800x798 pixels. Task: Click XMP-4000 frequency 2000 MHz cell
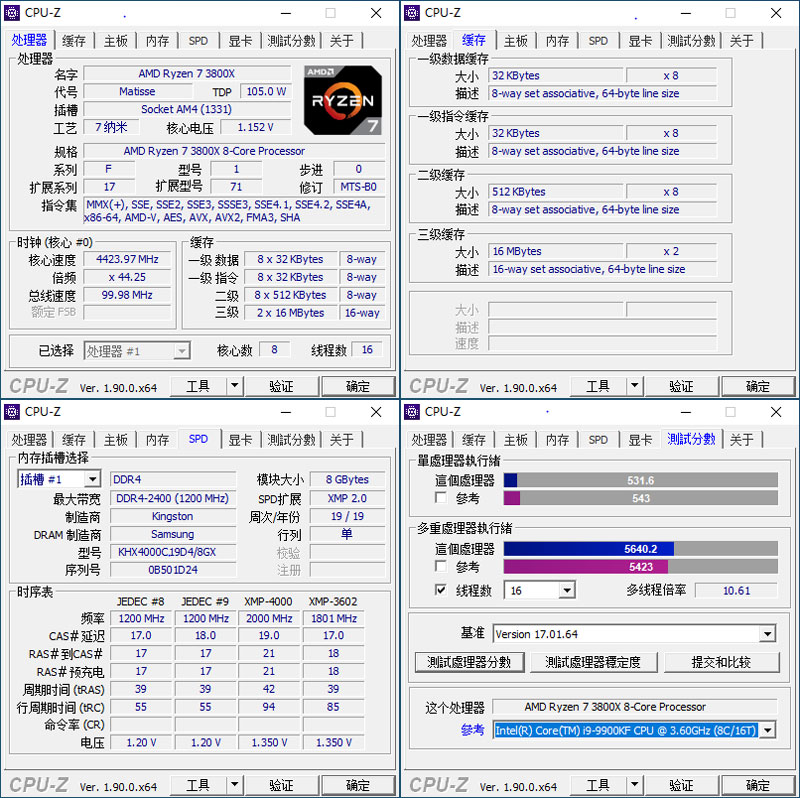(269, 618)
